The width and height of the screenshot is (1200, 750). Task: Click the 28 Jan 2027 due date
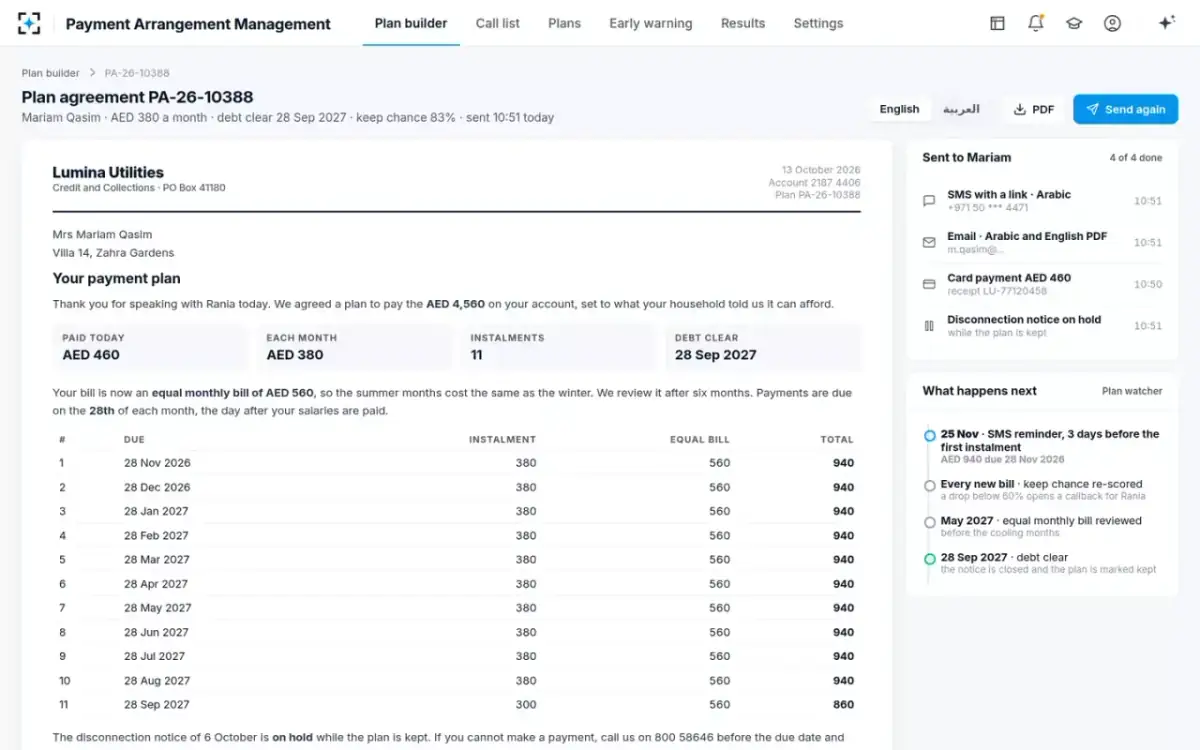tap(156, 511)
